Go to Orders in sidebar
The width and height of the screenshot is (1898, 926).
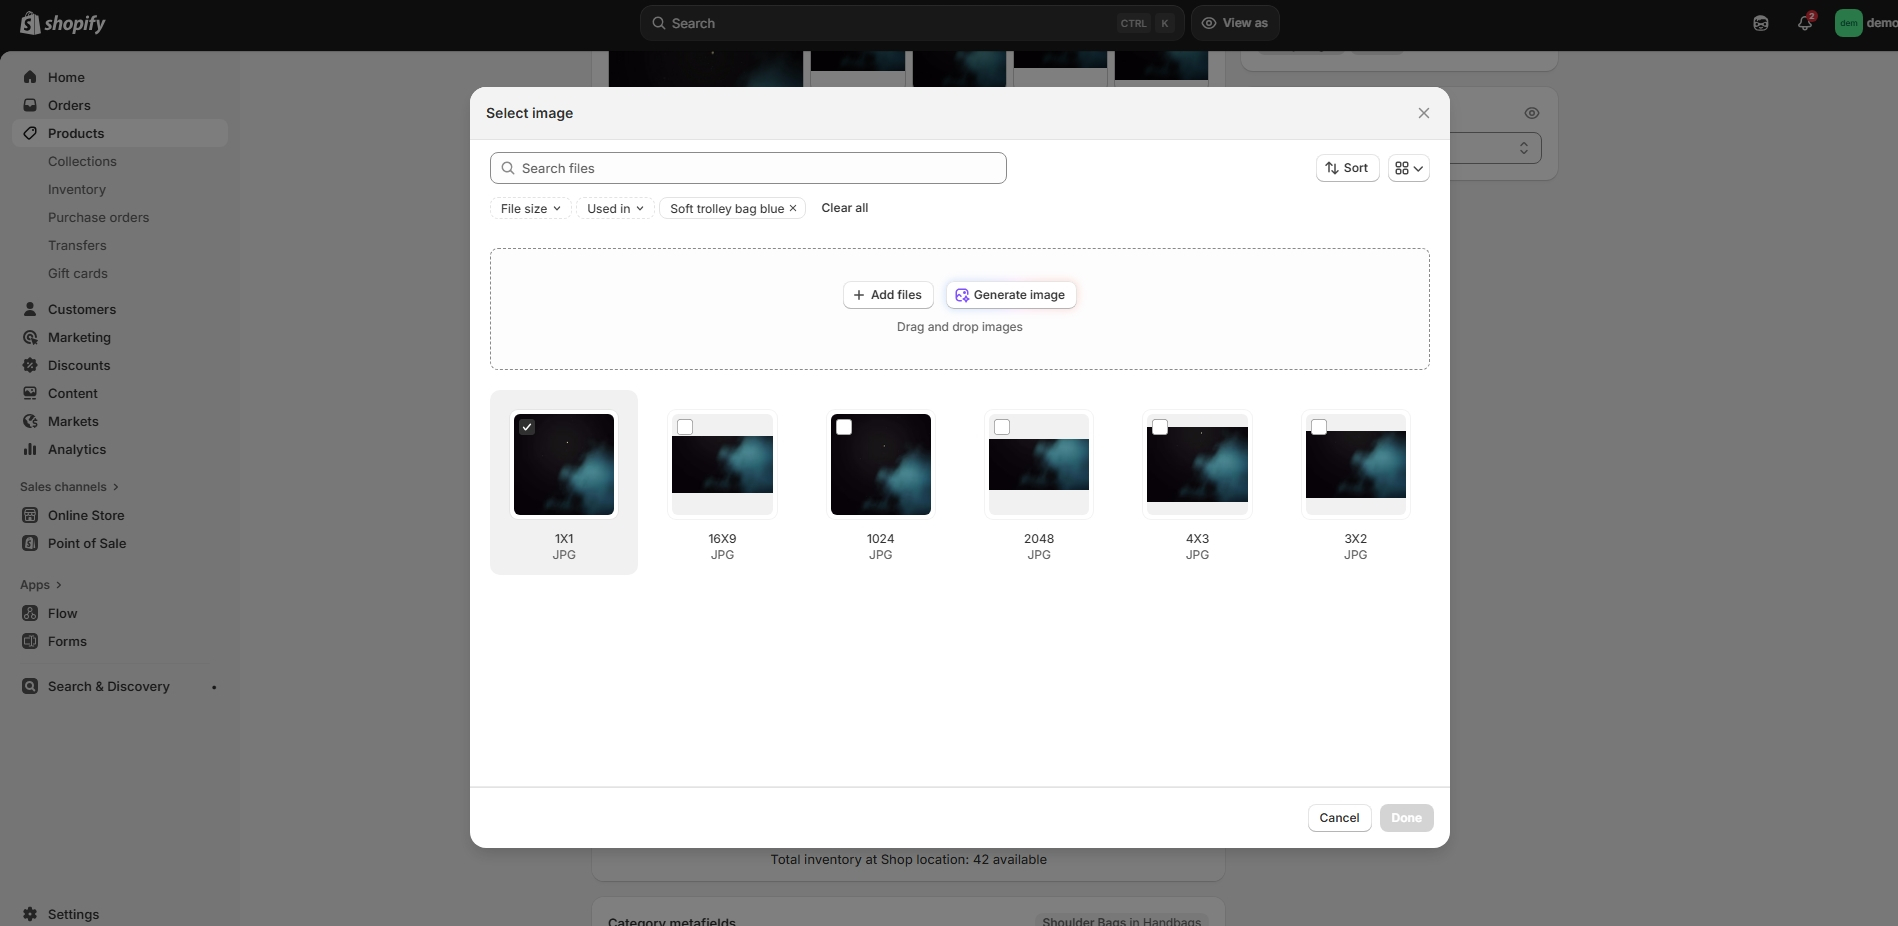pyautogui.click(x=69, y=105)
